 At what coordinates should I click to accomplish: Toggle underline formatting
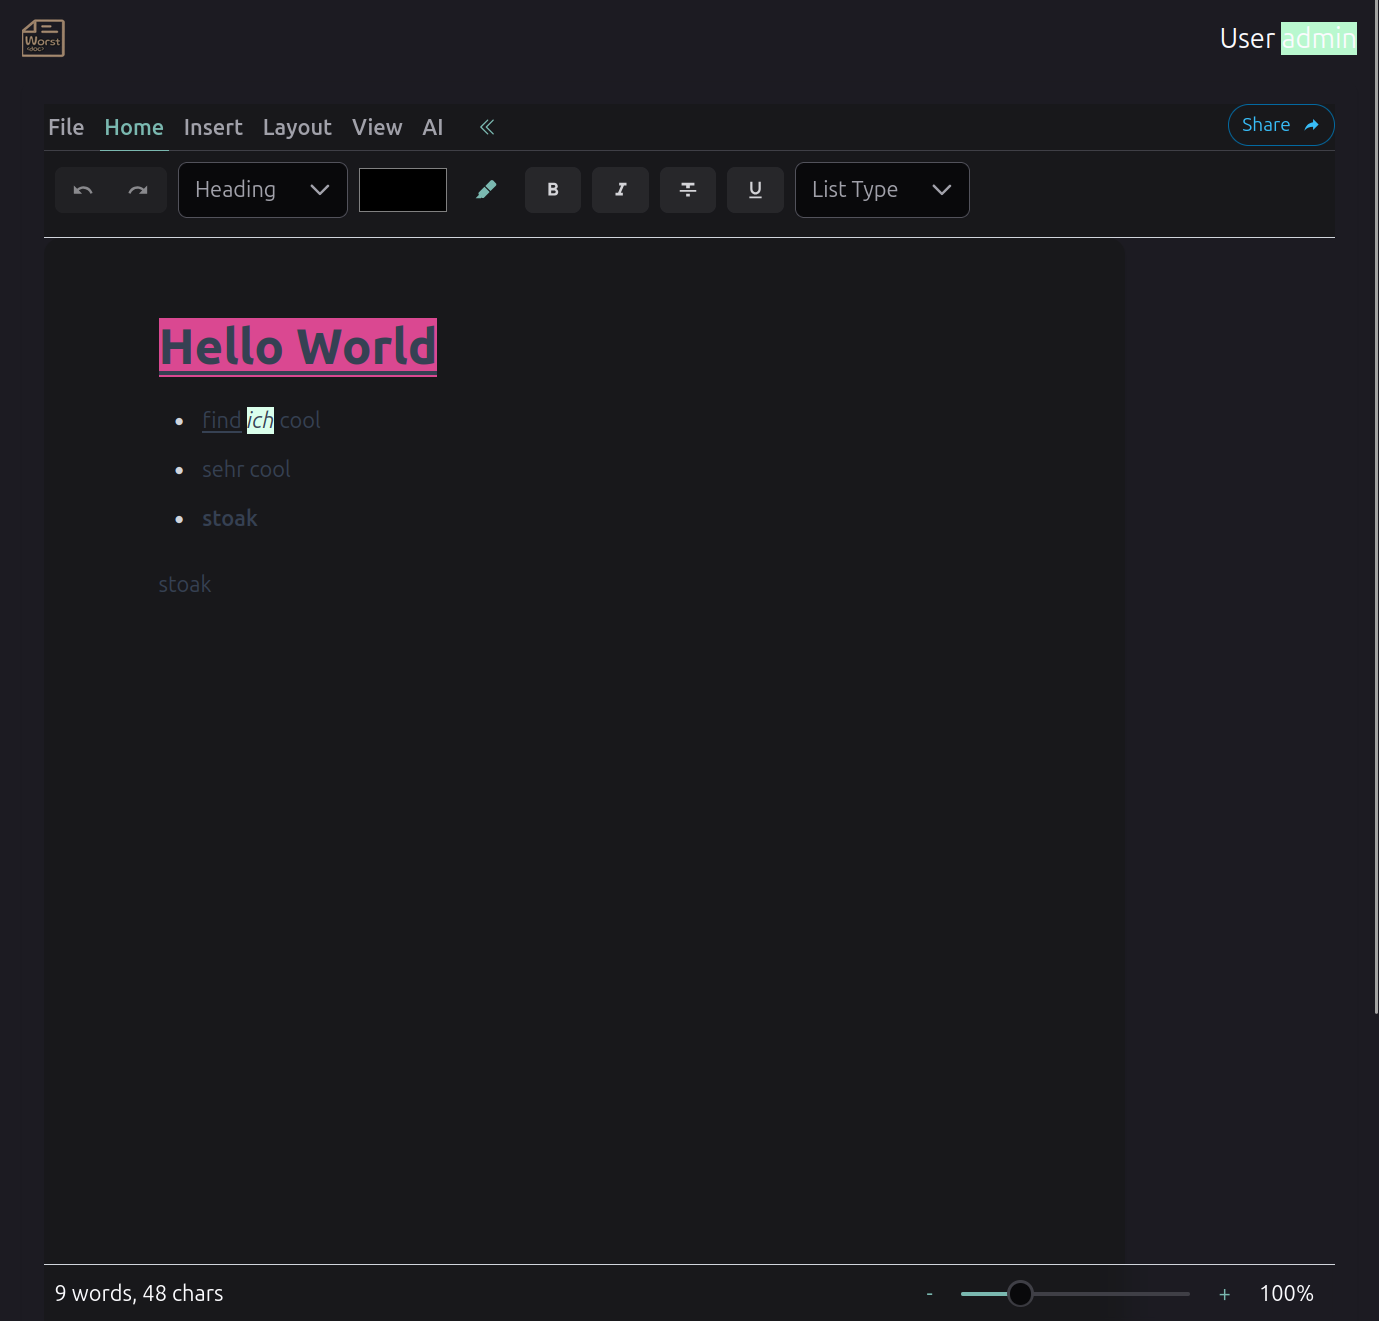point(755,190)
